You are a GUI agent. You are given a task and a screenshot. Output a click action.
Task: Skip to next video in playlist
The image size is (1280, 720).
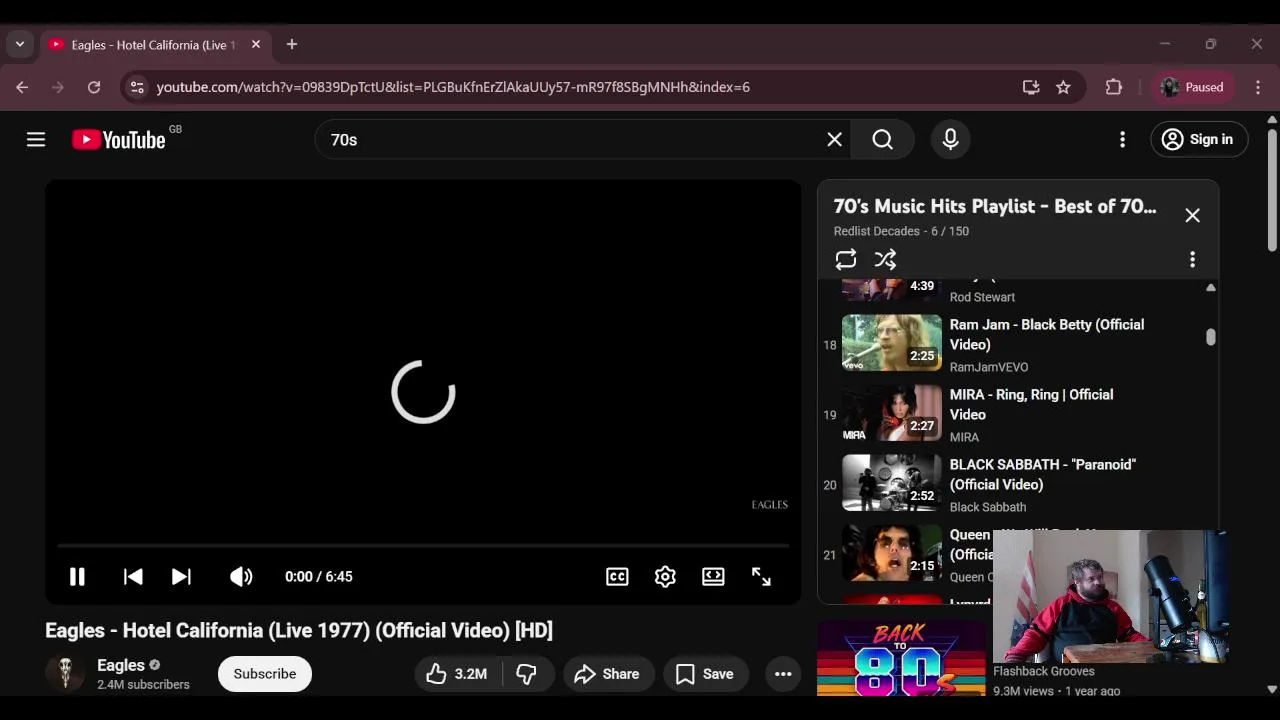pos(181,577)
